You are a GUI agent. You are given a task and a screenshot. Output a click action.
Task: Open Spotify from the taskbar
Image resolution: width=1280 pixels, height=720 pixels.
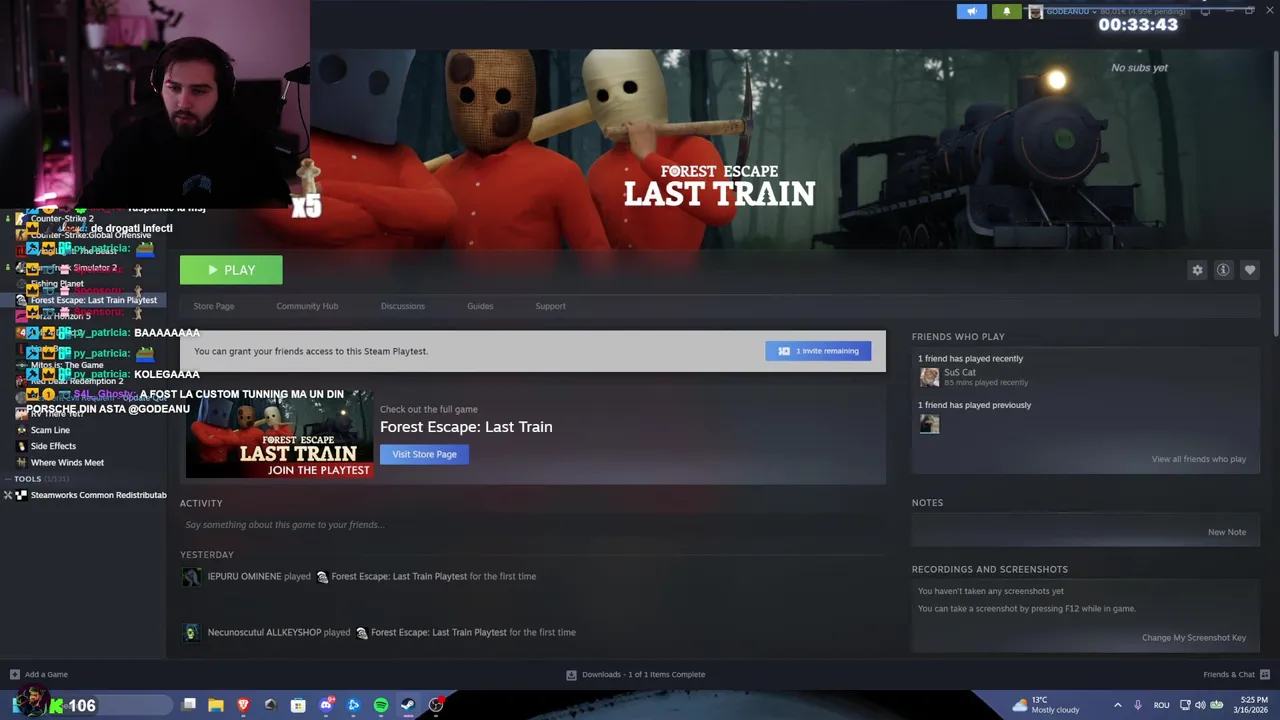tap(381, 705)
